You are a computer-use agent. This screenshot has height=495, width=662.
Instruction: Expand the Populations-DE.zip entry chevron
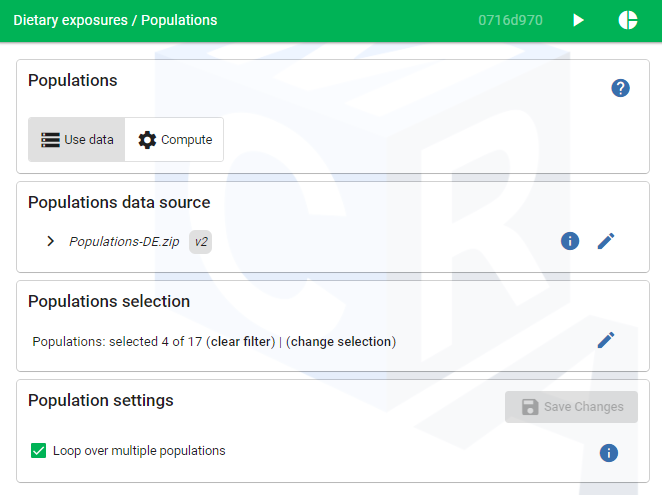point(50,242)
